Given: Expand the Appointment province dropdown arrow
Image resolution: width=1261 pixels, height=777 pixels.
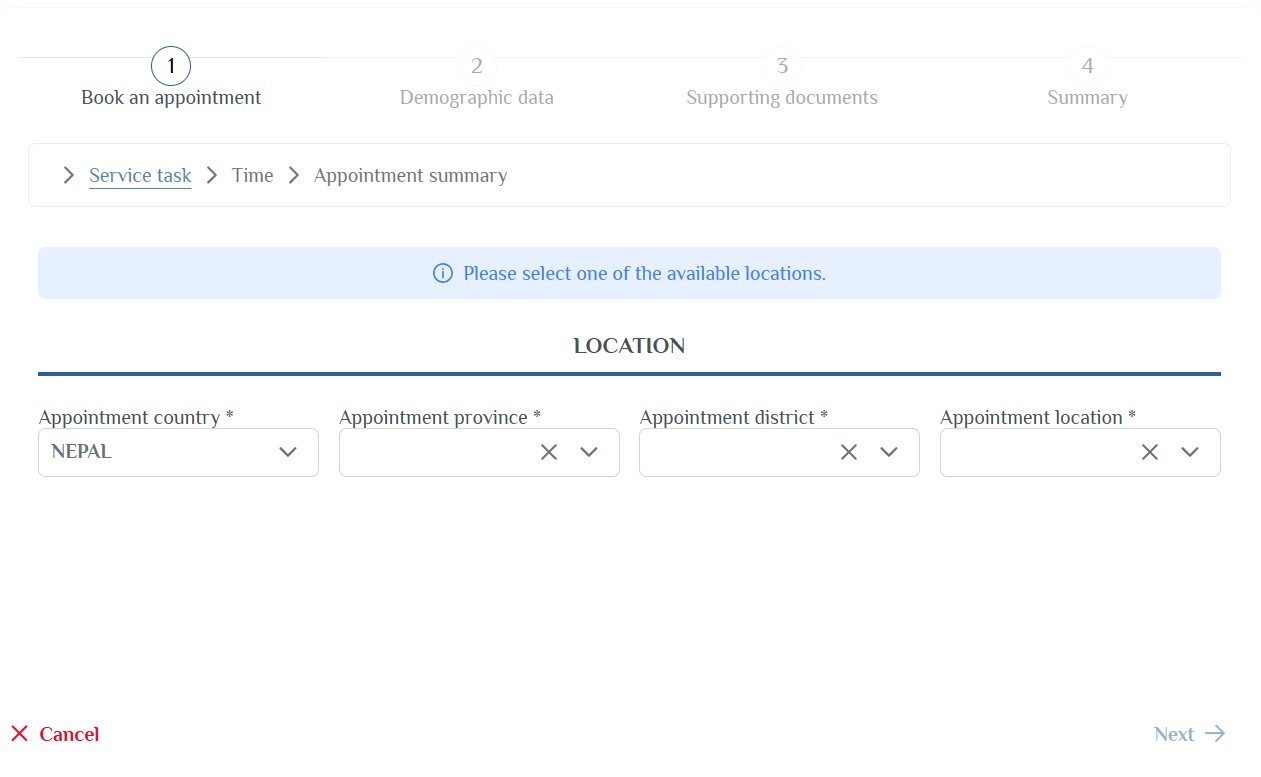Looking at the screenshot, I should [x=589, y=452].
